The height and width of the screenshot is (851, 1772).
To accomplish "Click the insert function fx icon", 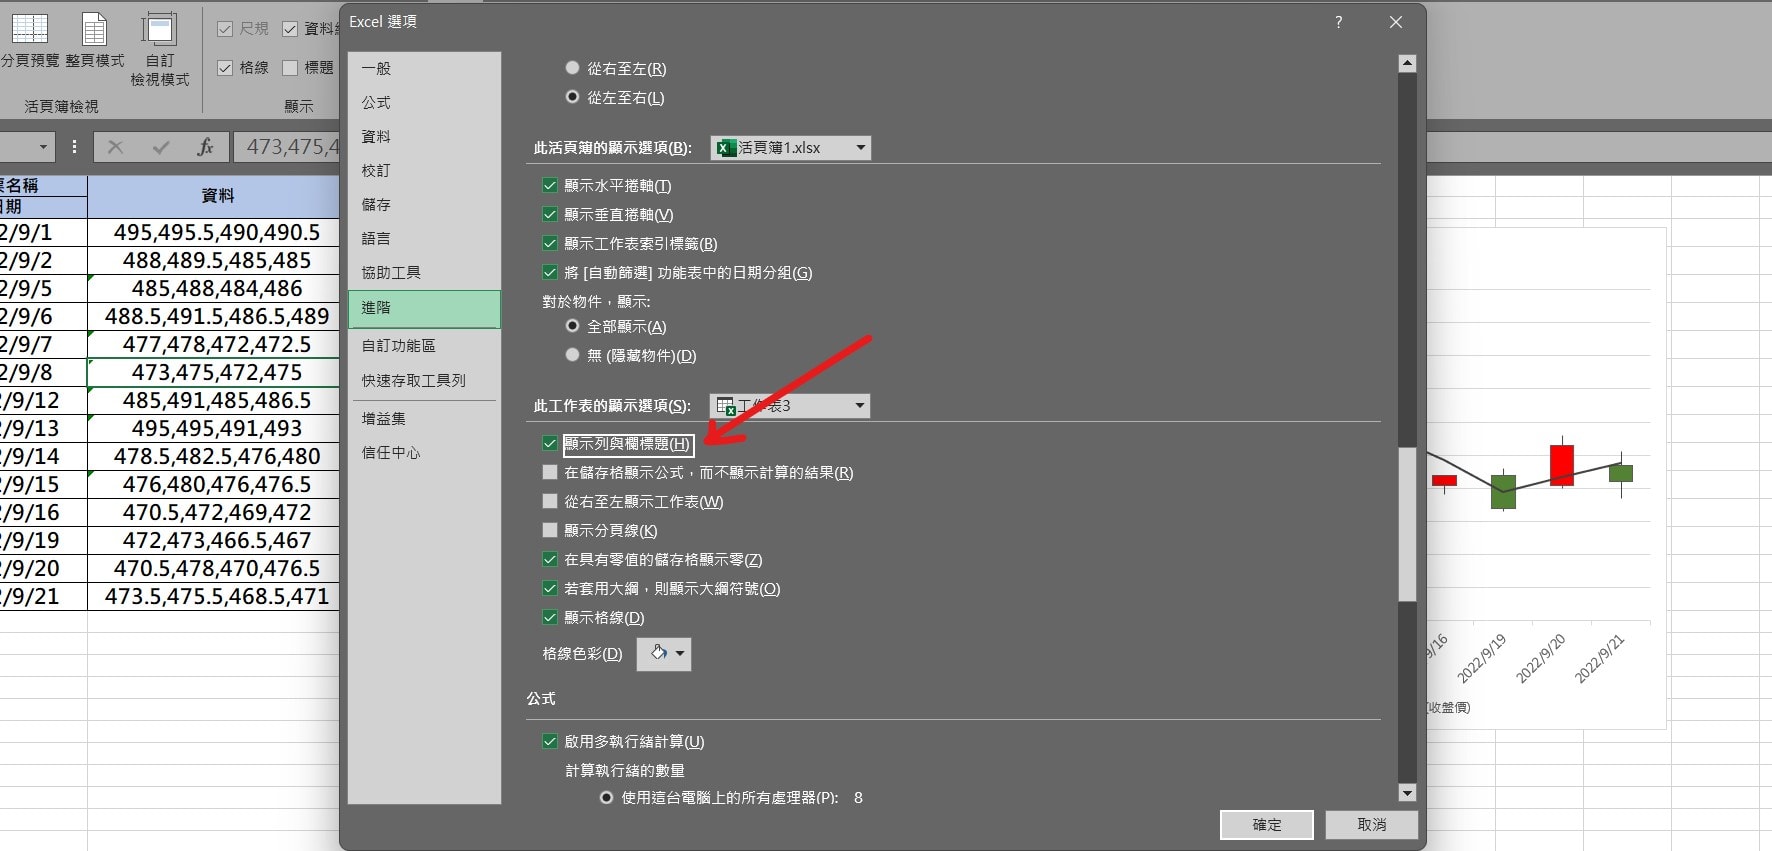I will (x=205, y=147).
